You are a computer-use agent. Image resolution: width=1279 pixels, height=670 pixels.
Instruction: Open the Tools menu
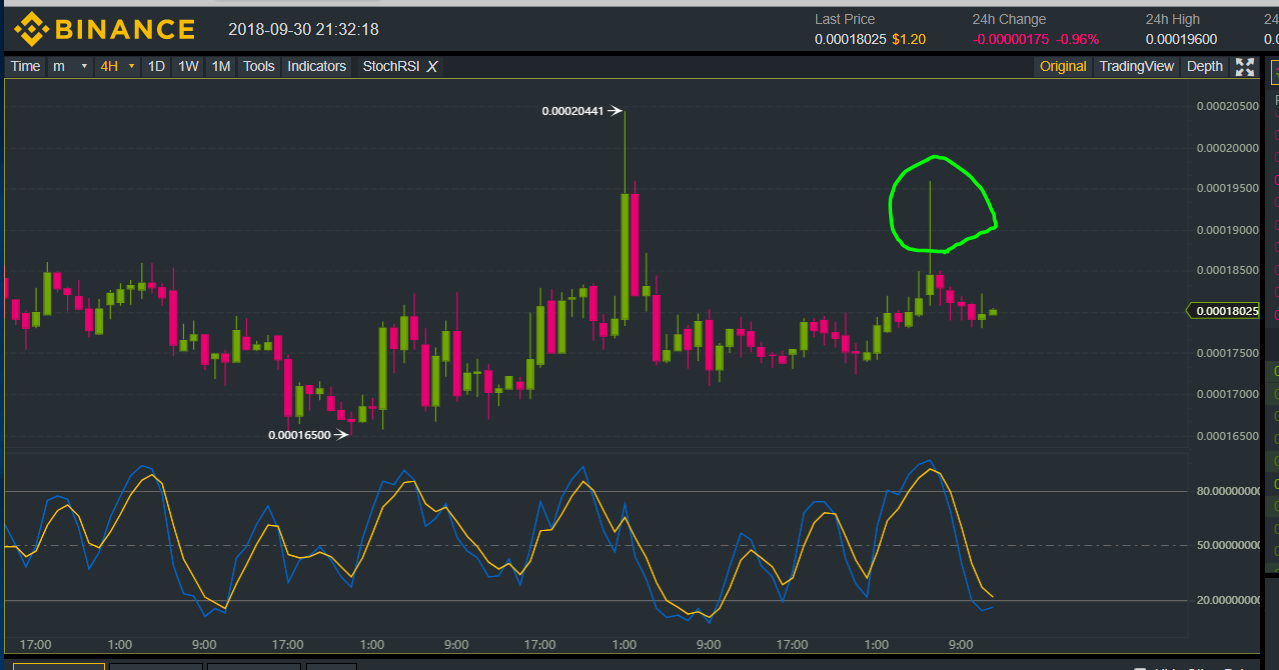258,67
